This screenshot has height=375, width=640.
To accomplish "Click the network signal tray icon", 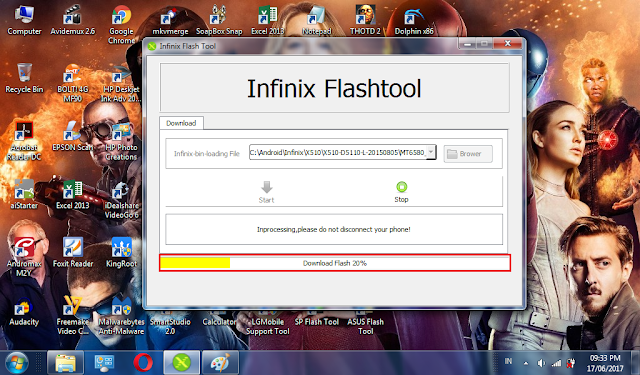I will click(x=556, y=363).
